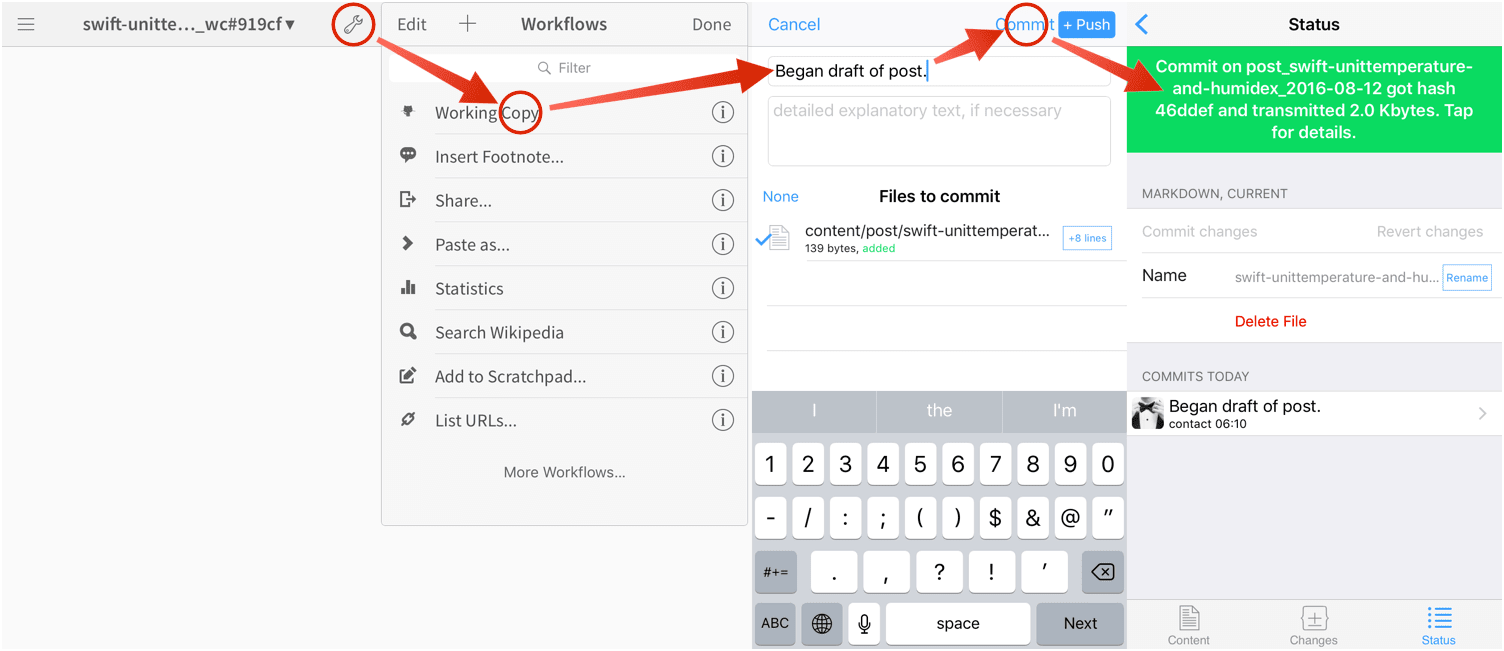Viewport: 1504px width, 651px height.
Task: Tap the + Push button
Action: (x=1087, y=24)
